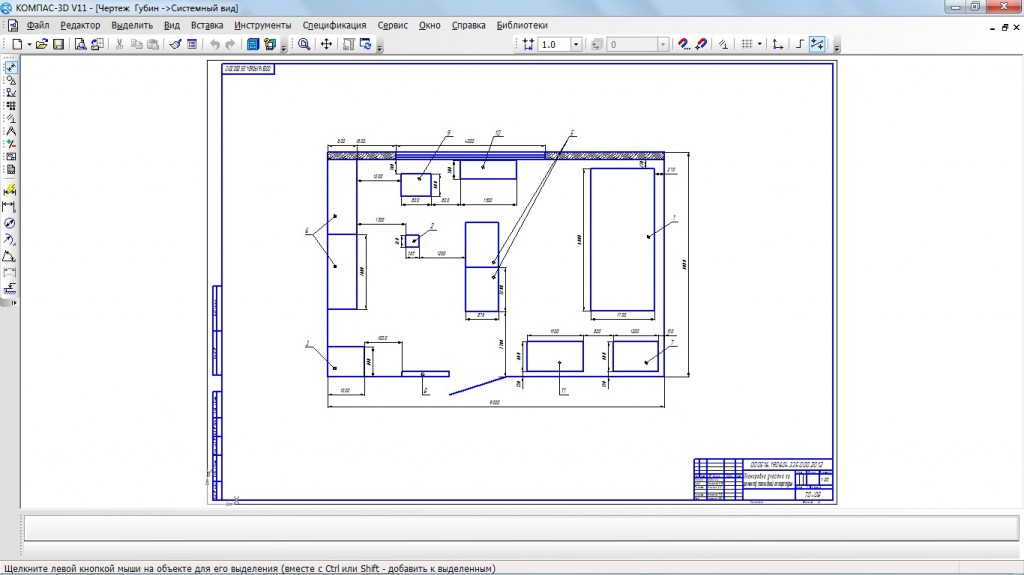Toggle Disable snaps magnet icon
The width and height of the screenshot is (1024, 575).
pyautogui.click(x=701, y=44)
